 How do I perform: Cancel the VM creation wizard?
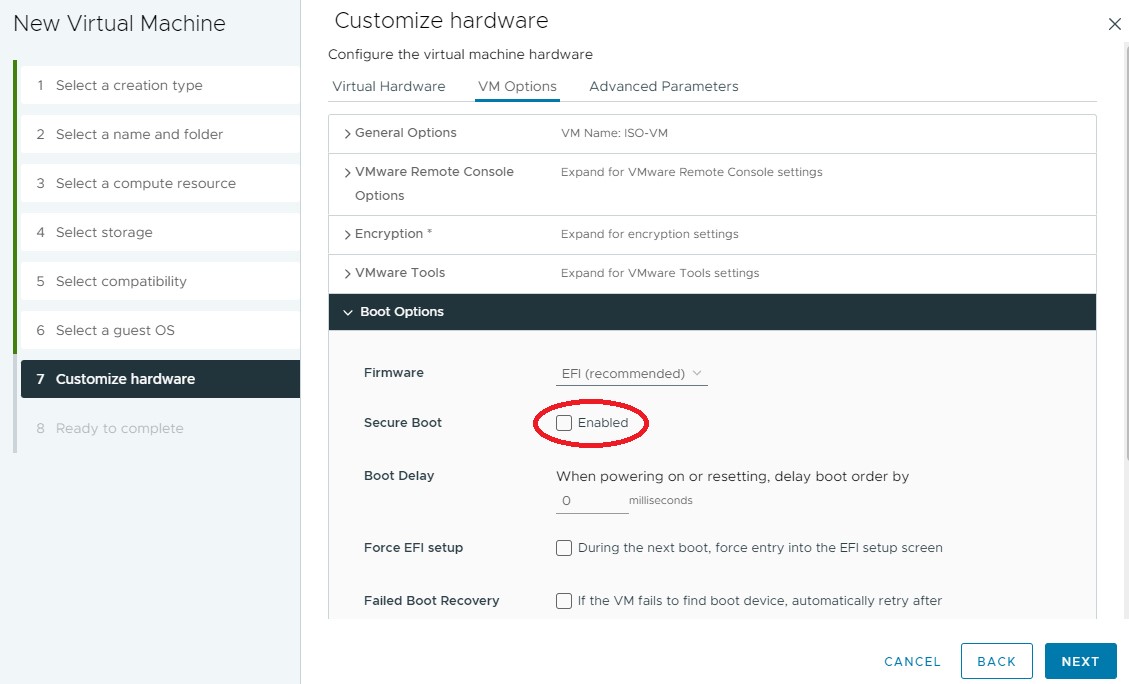(x=912, y=661)
